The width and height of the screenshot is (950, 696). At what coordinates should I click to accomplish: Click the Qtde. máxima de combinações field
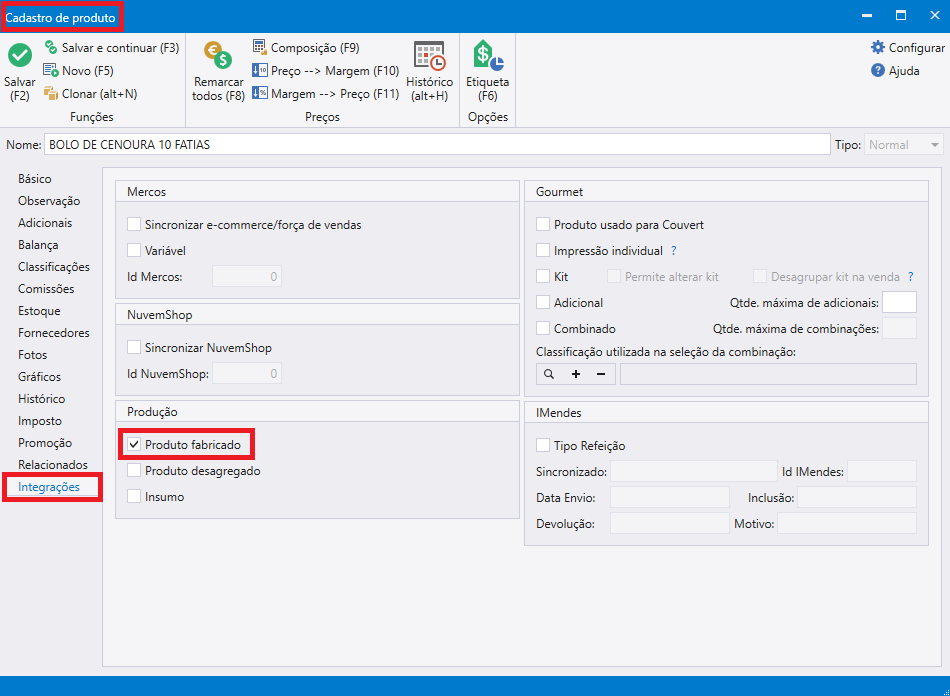tap(899, 329)
